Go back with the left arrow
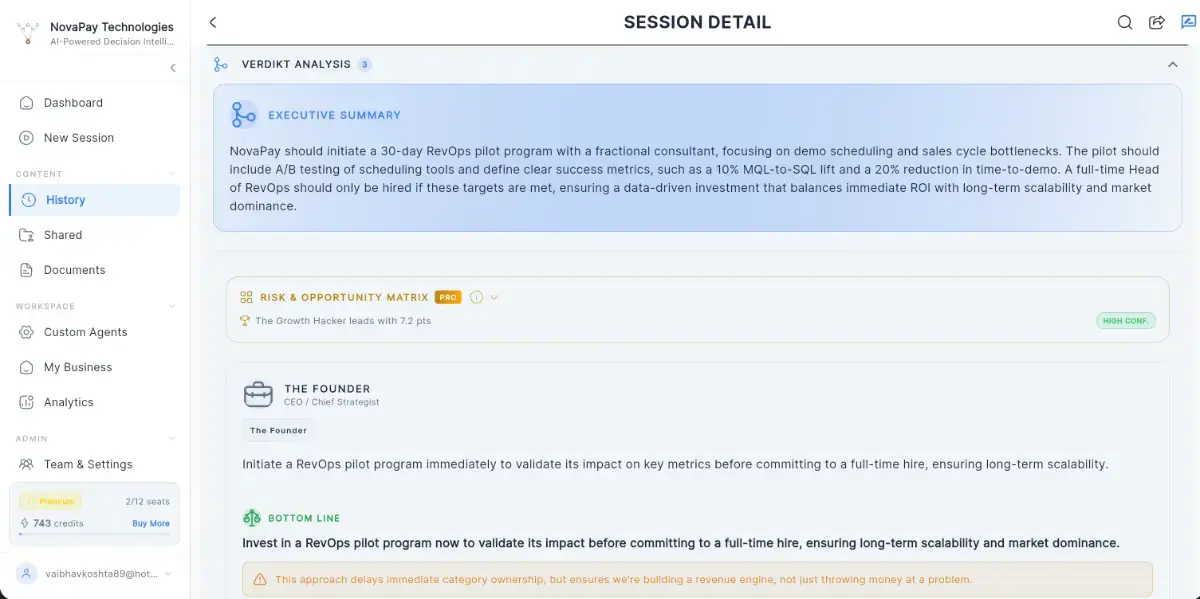 point(213,23)
